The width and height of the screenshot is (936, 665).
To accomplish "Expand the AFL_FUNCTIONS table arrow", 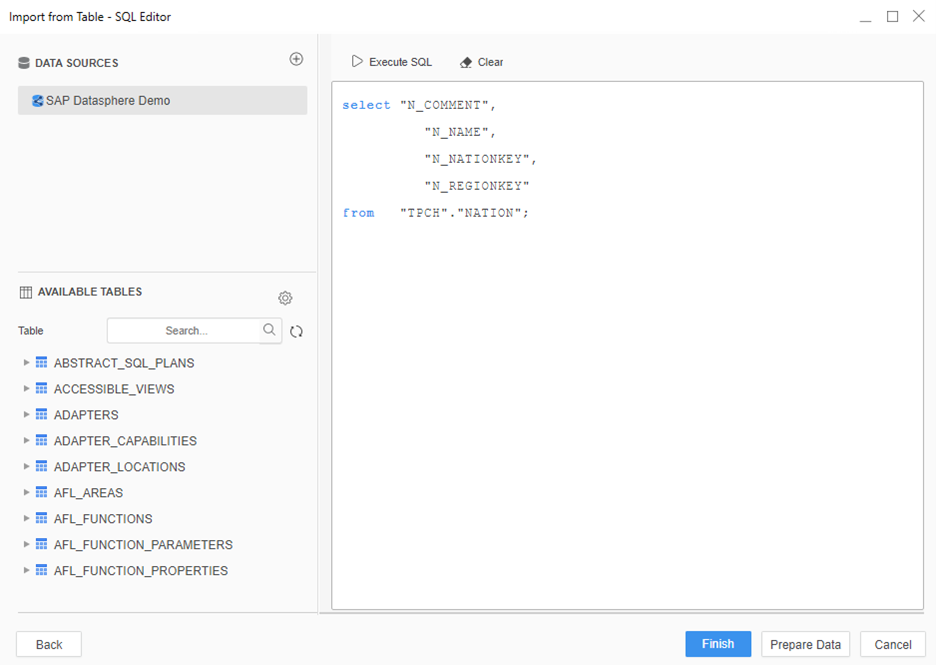I will (x=27, y=519).
